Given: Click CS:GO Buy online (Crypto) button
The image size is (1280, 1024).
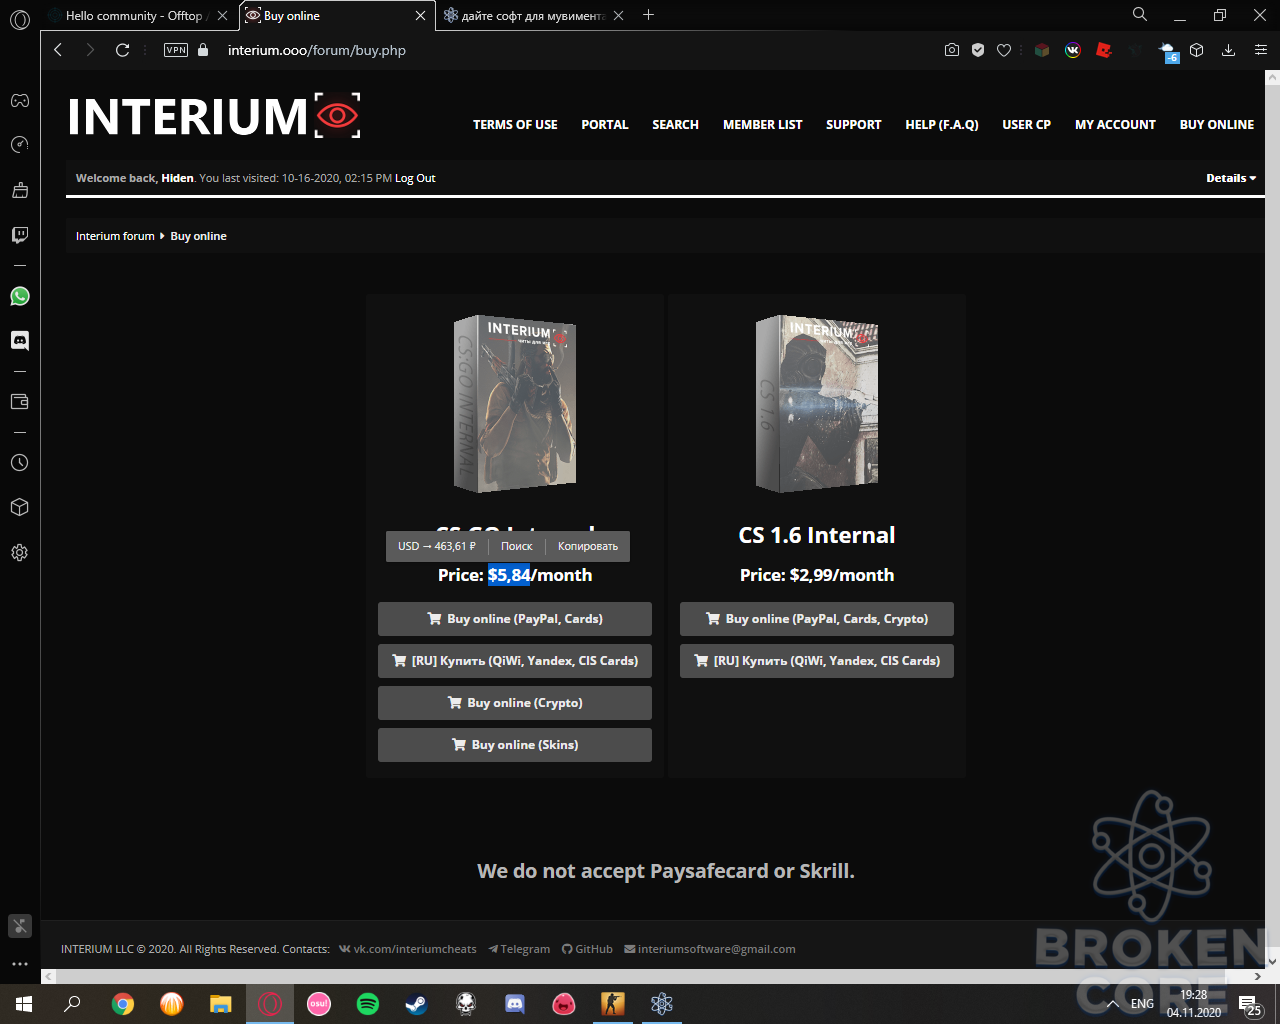Looking at the screenshot, I should (x=515, y=703).
